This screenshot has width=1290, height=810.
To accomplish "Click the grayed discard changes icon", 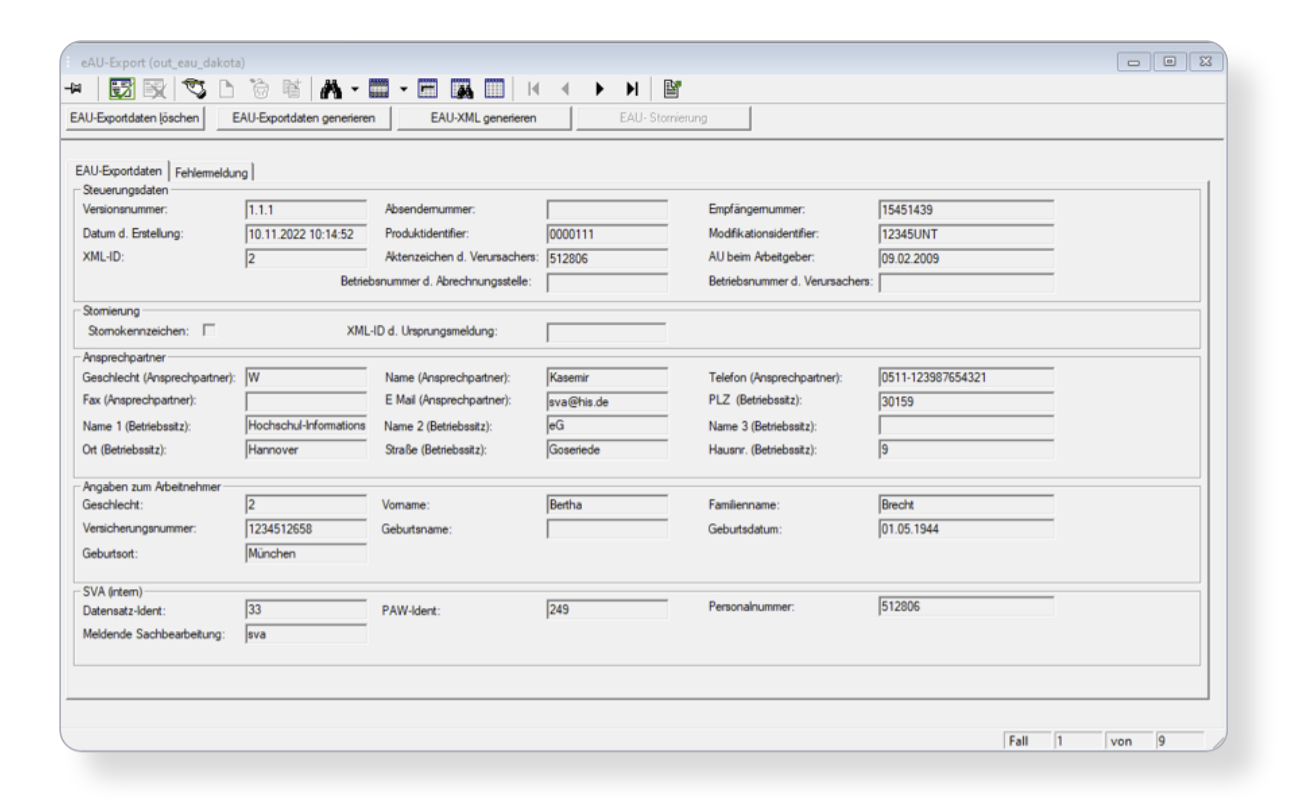I will [153, 89].
